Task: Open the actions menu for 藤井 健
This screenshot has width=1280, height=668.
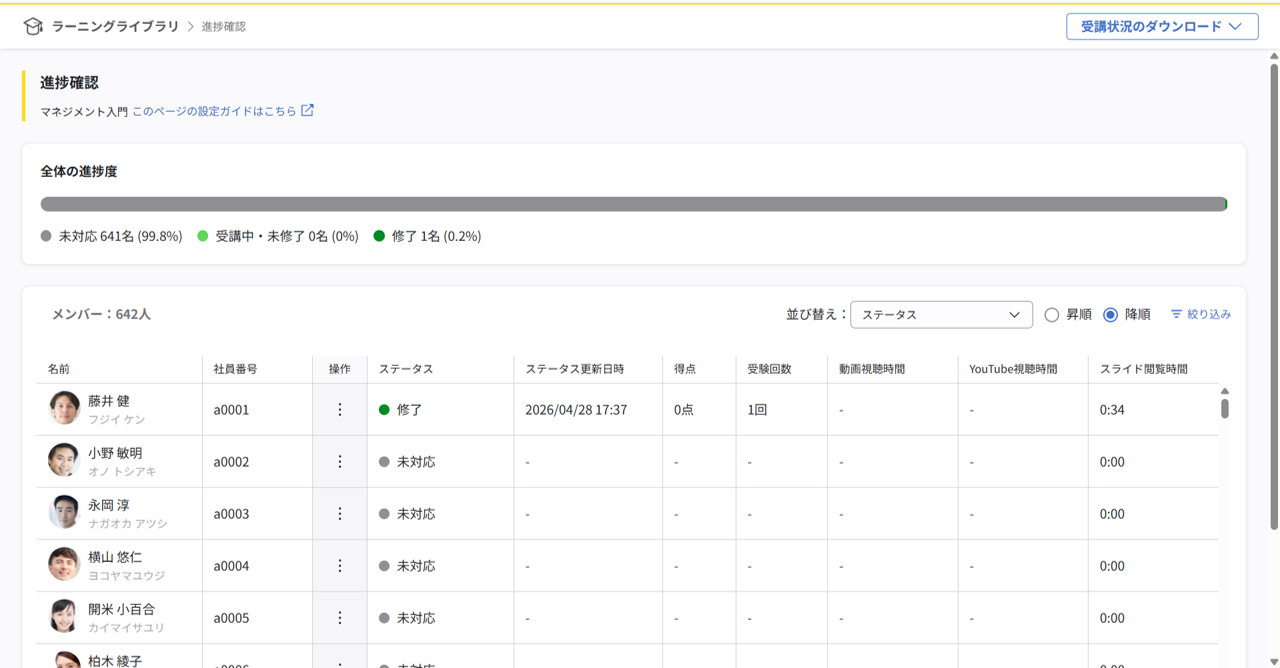Action: point(340,410)
